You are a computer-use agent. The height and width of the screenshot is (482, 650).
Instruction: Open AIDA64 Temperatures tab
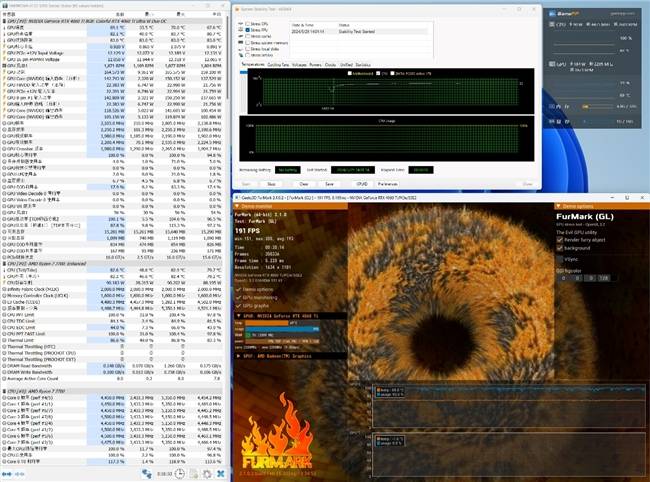pos(252,65)
